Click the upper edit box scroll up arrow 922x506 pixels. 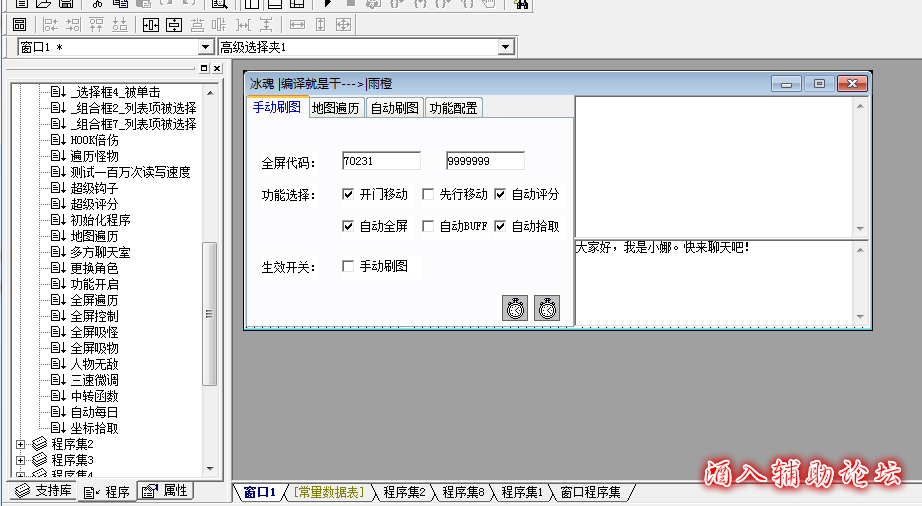pos(860,106)
